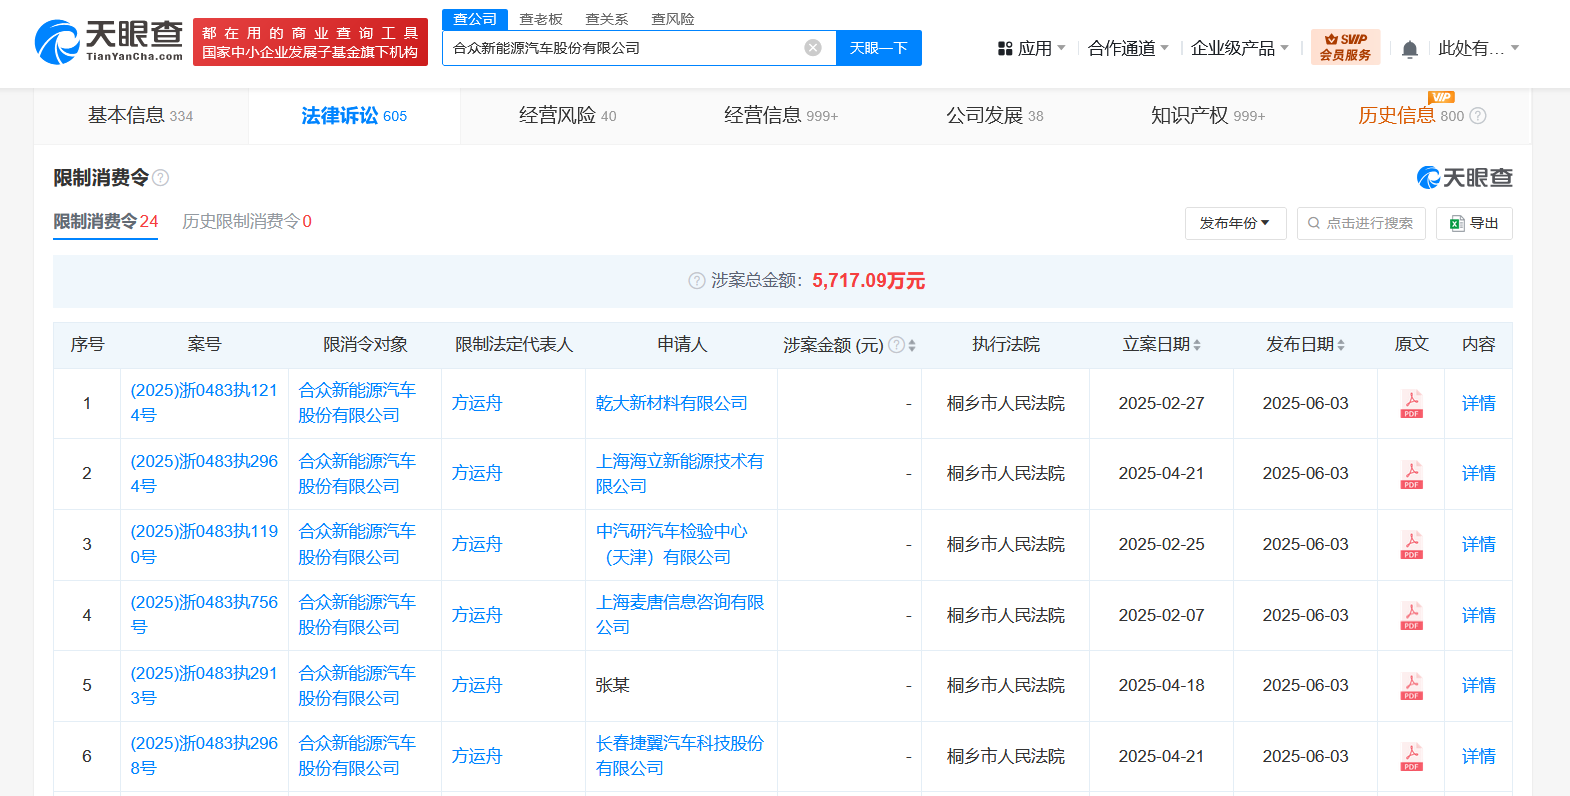This screenshot has width=1570, height=796.
Task: Sort table by 涉案金额 column
Action: 911,345
